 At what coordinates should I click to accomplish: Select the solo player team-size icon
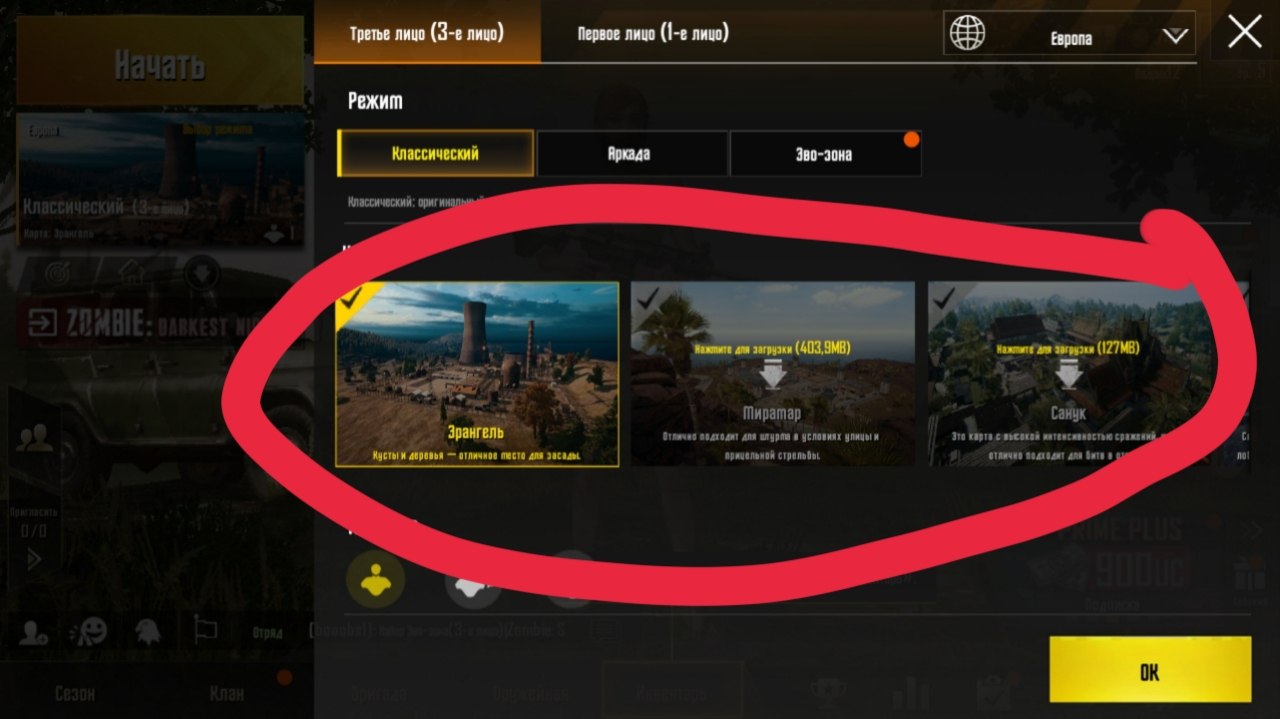tap(376, 580)
